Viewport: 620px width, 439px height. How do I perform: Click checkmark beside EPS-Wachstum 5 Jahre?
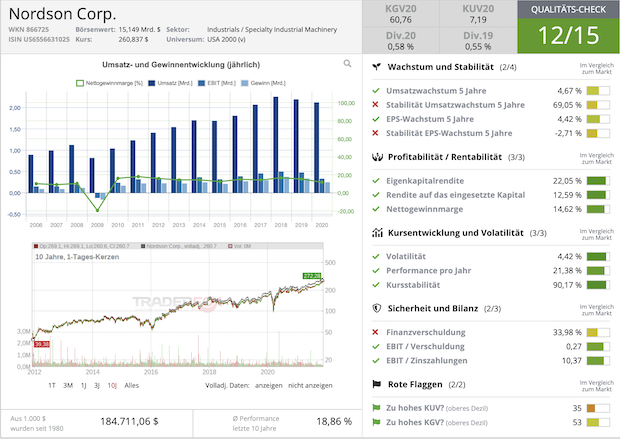[x=376, y=119]
